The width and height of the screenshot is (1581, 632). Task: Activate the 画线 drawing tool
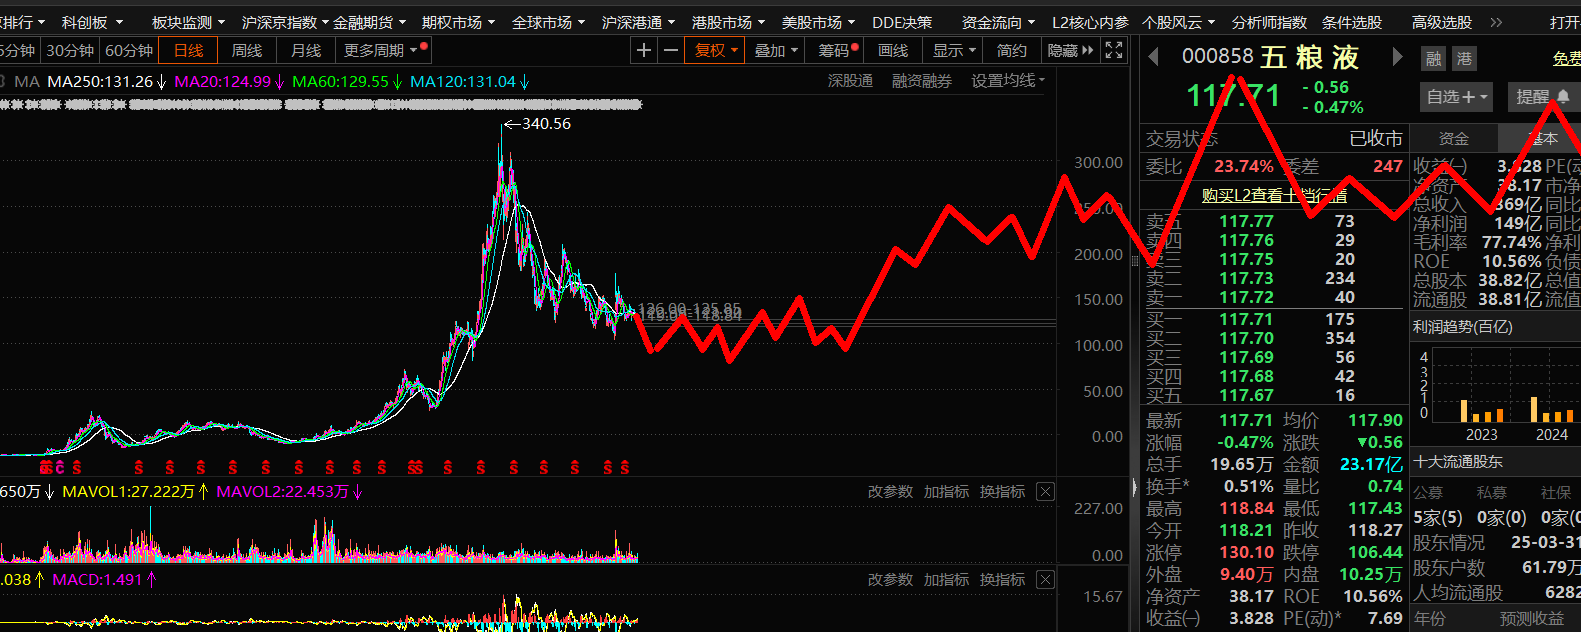pos(893,50)
